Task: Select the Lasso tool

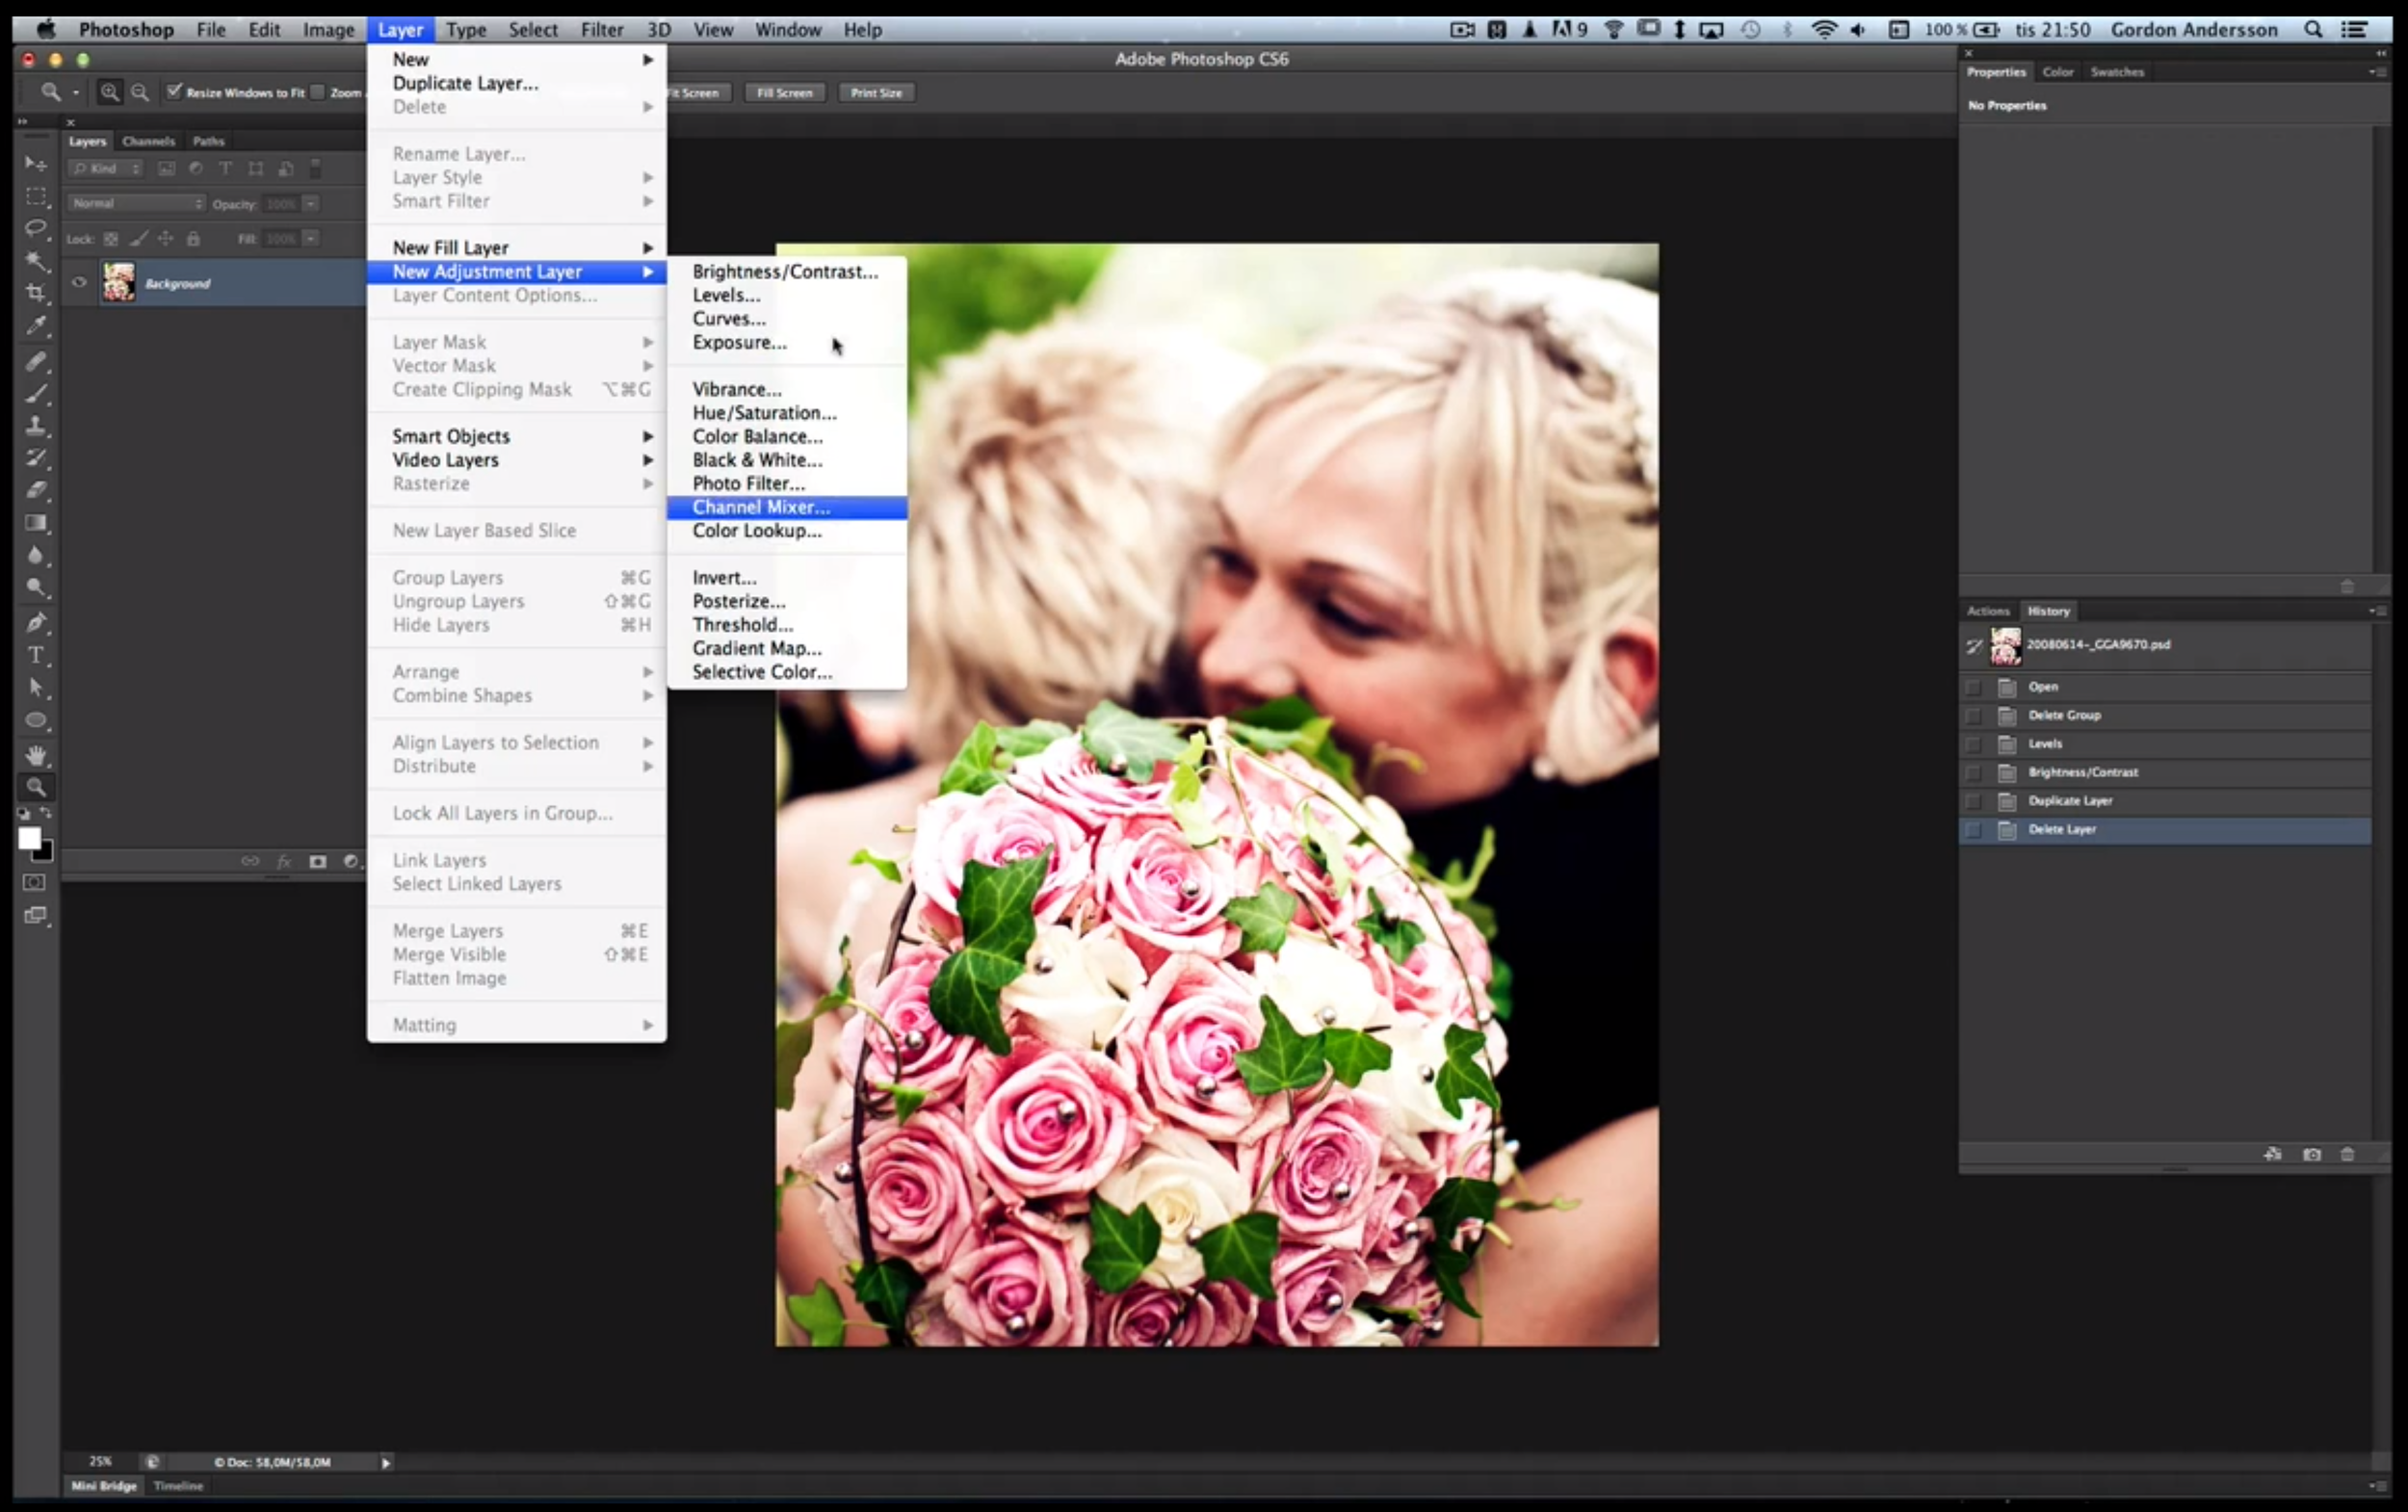Action: 37,228
